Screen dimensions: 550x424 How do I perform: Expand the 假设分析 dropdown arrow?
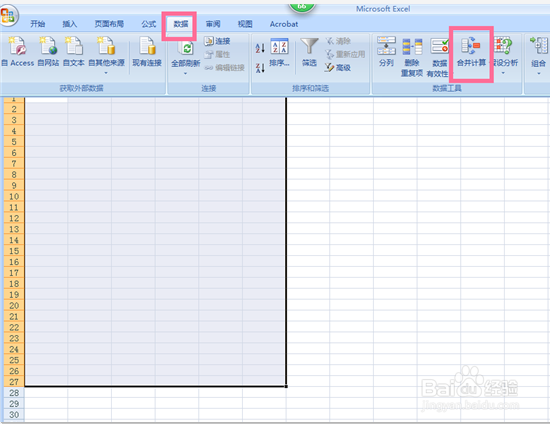[x=503, y=73]
